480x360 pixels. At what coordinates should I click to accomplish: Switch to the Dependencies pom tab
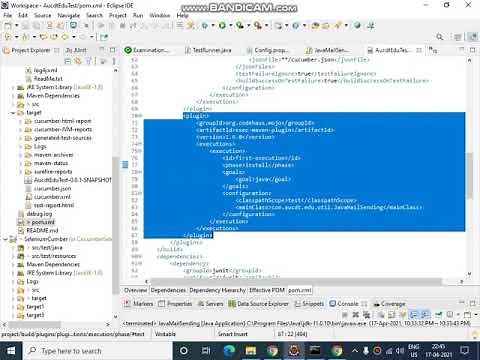coord(168,290)
